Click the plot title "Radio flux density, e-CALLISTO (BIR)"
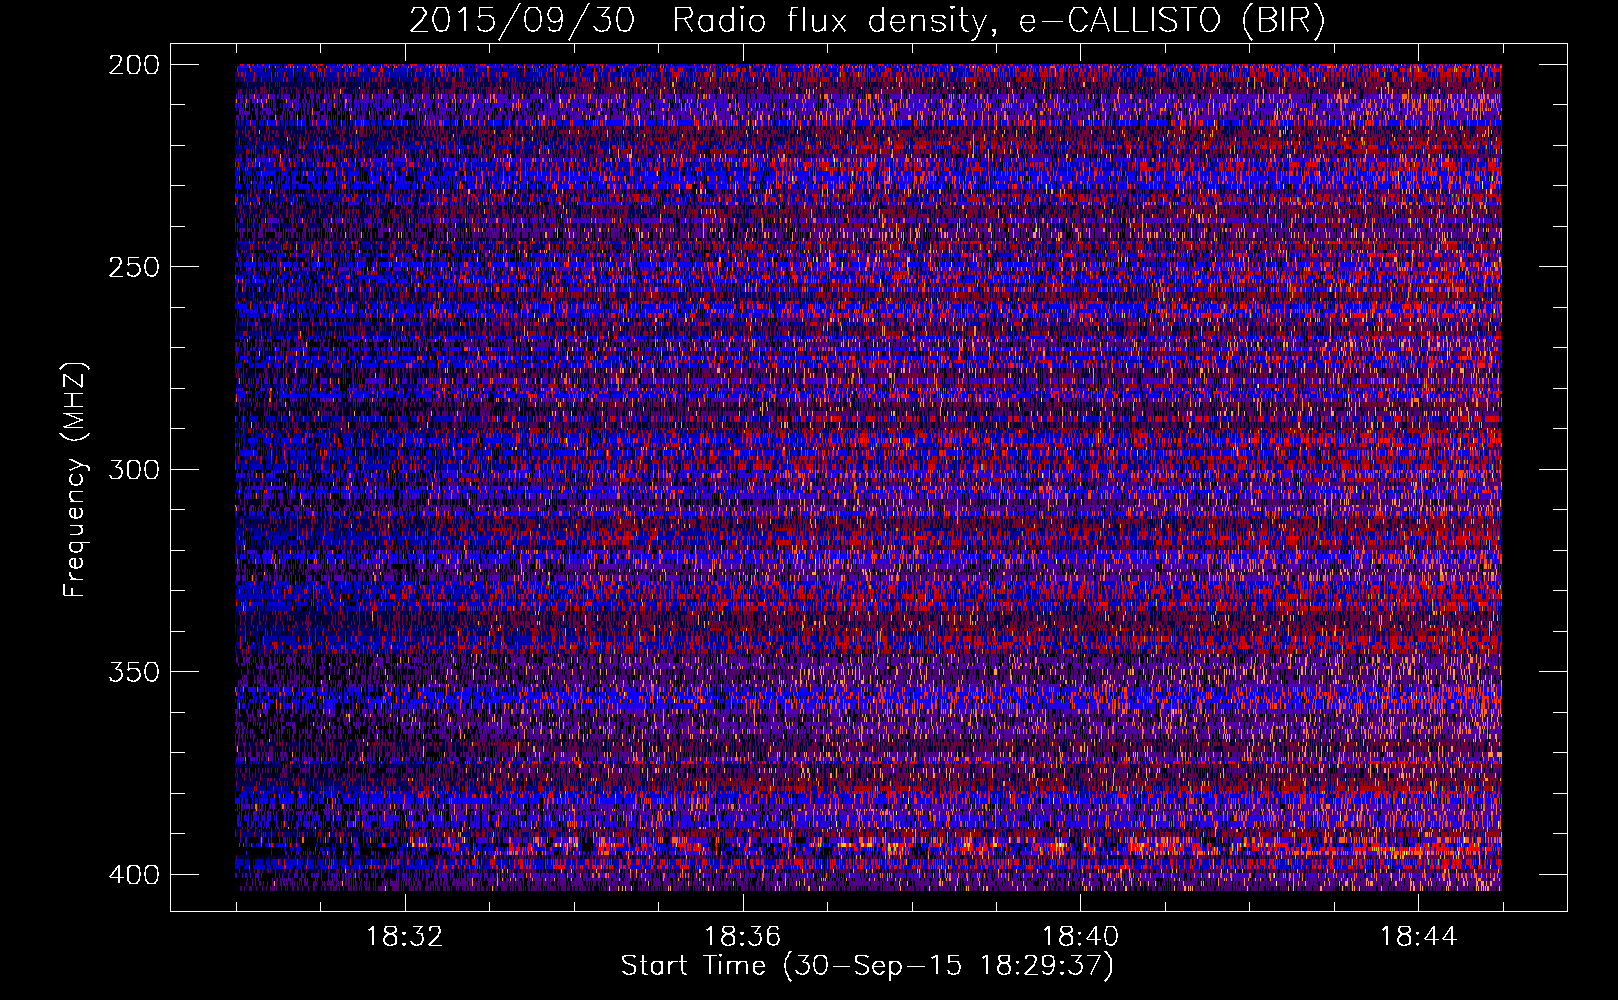Image resolution: width=1618 pixels, height=1000 pixels. point(999,20)
